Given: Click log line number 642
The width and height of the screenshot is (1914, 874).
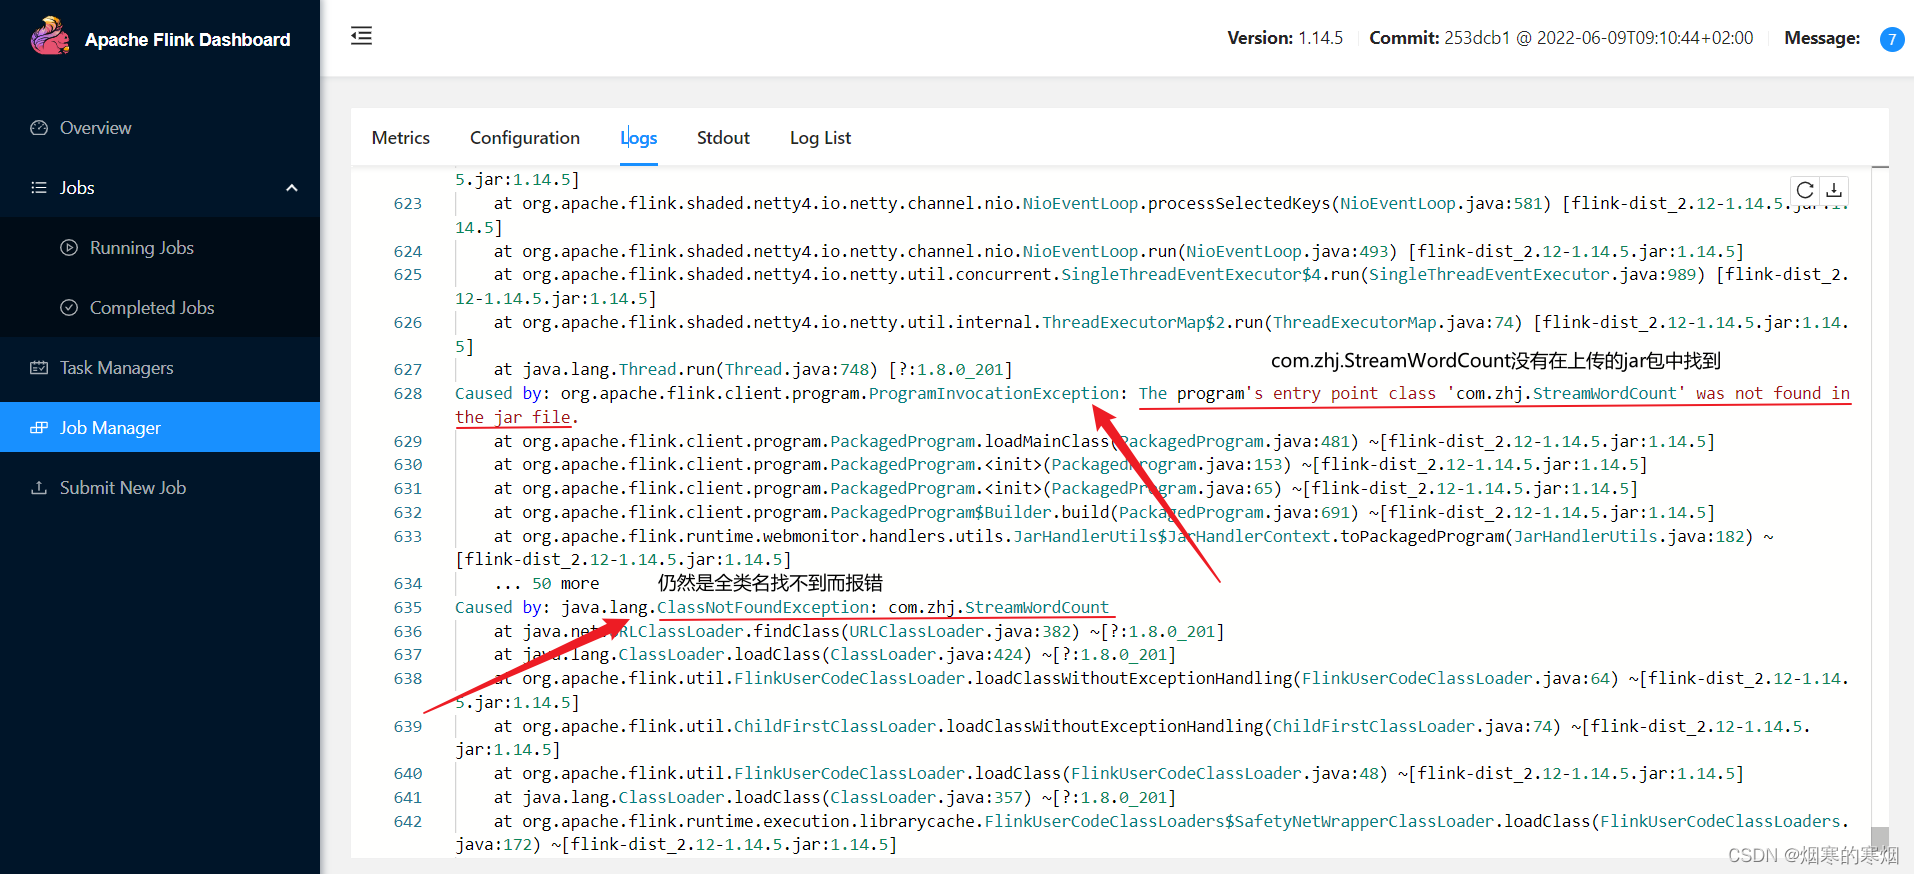Looking at the screenshot, I should (408, 822).
